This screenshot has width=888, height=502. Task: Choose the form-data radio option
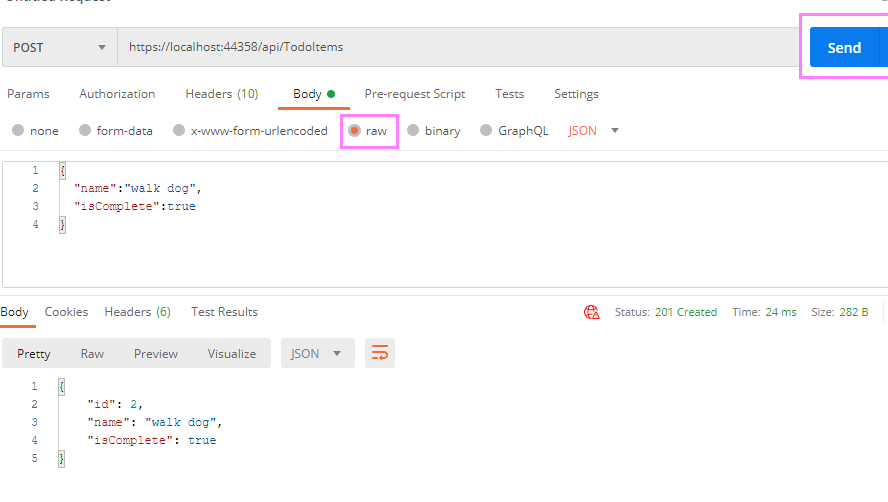[116, 131]
